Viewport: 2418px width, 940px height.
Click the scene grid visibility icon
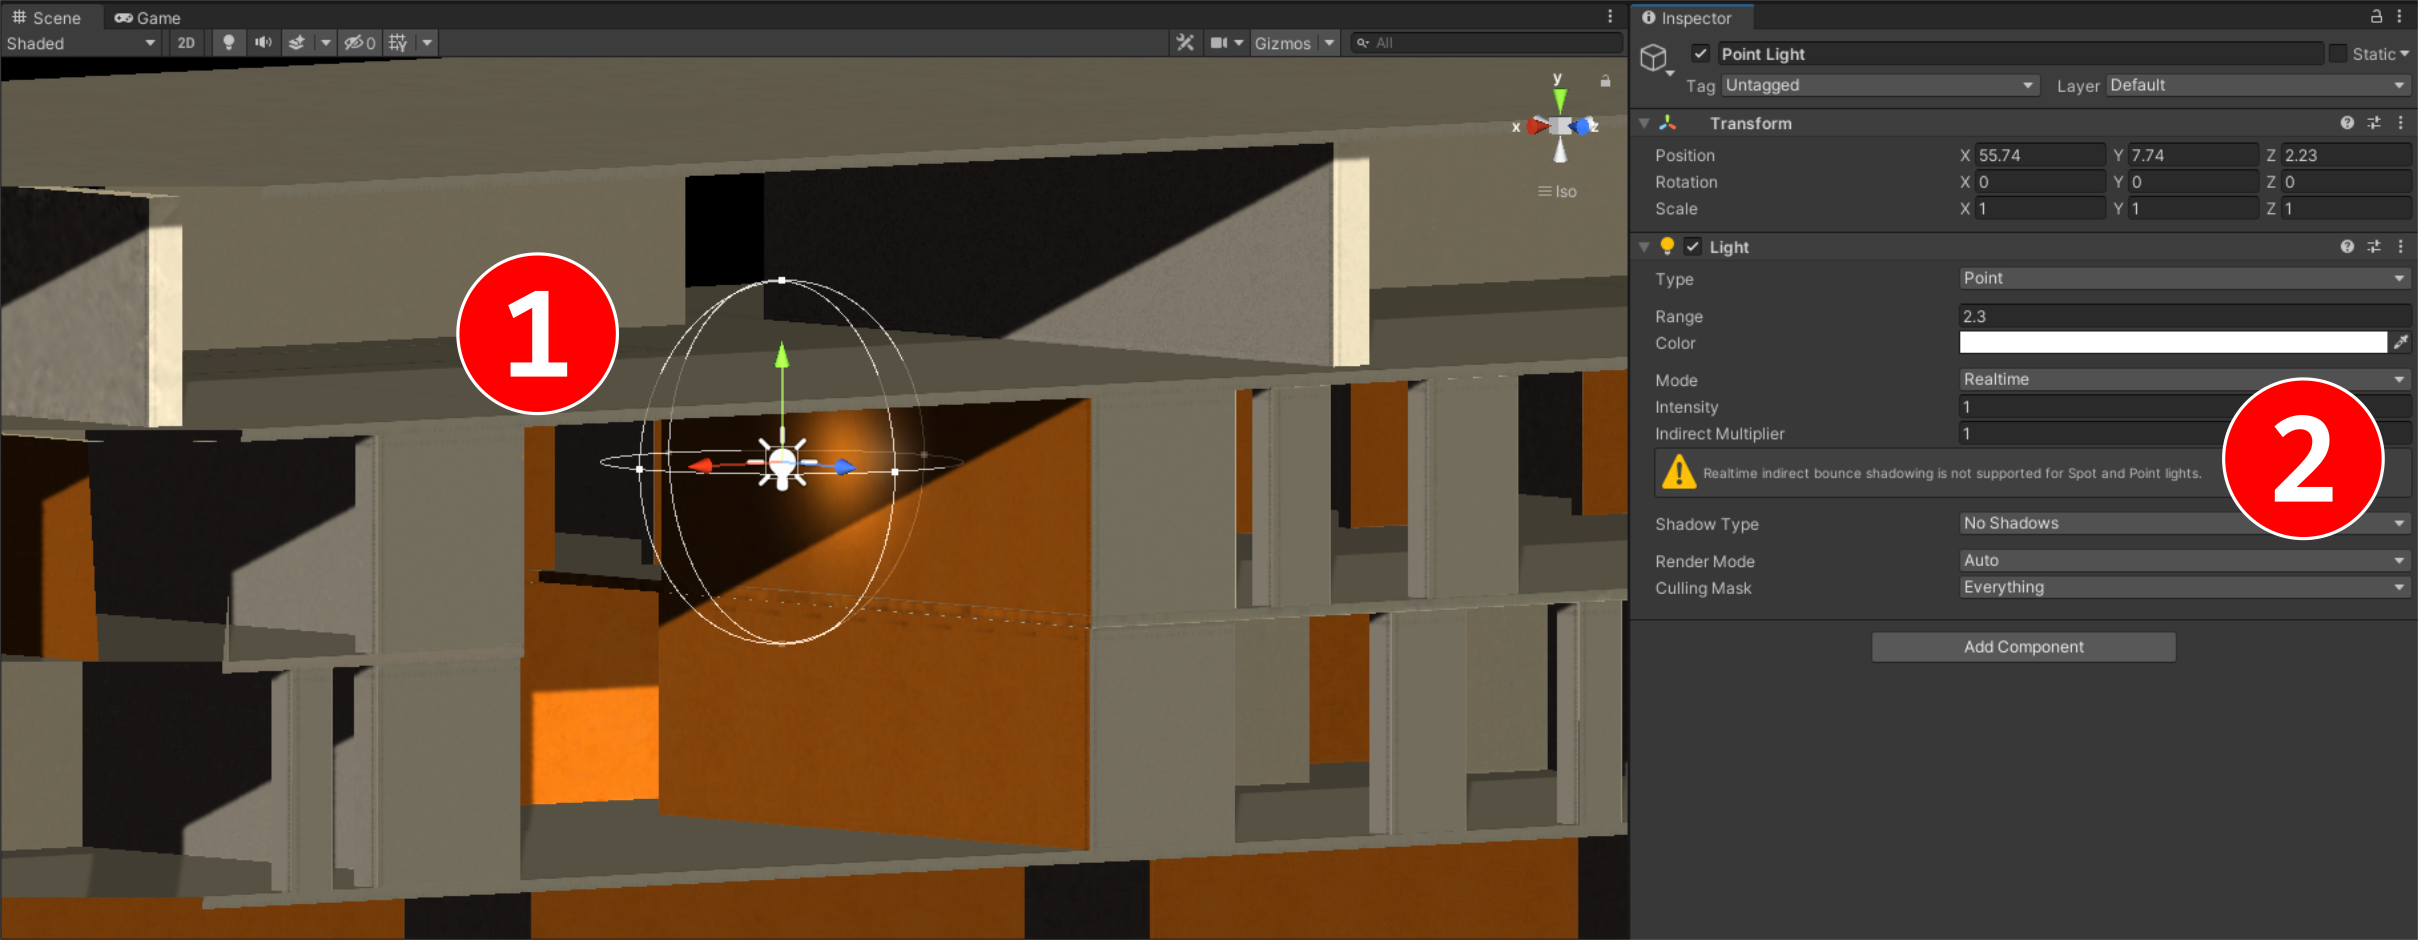[398, 43]
